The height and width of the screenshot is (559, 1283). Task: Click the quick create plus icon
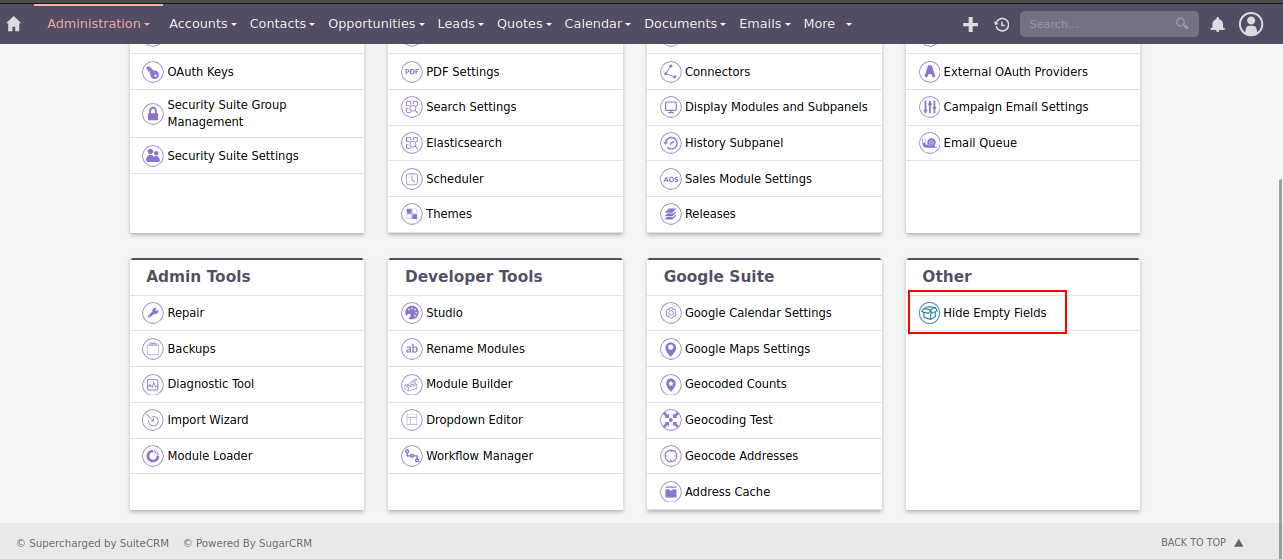click(969, 24)
